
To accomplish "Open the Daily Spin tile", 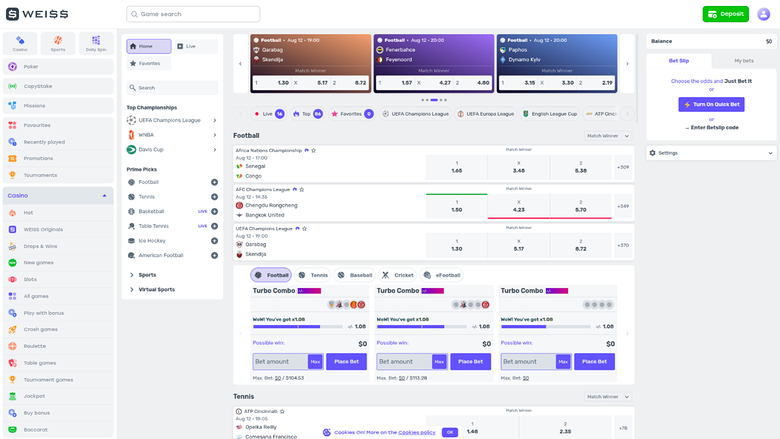I will 96,44.
